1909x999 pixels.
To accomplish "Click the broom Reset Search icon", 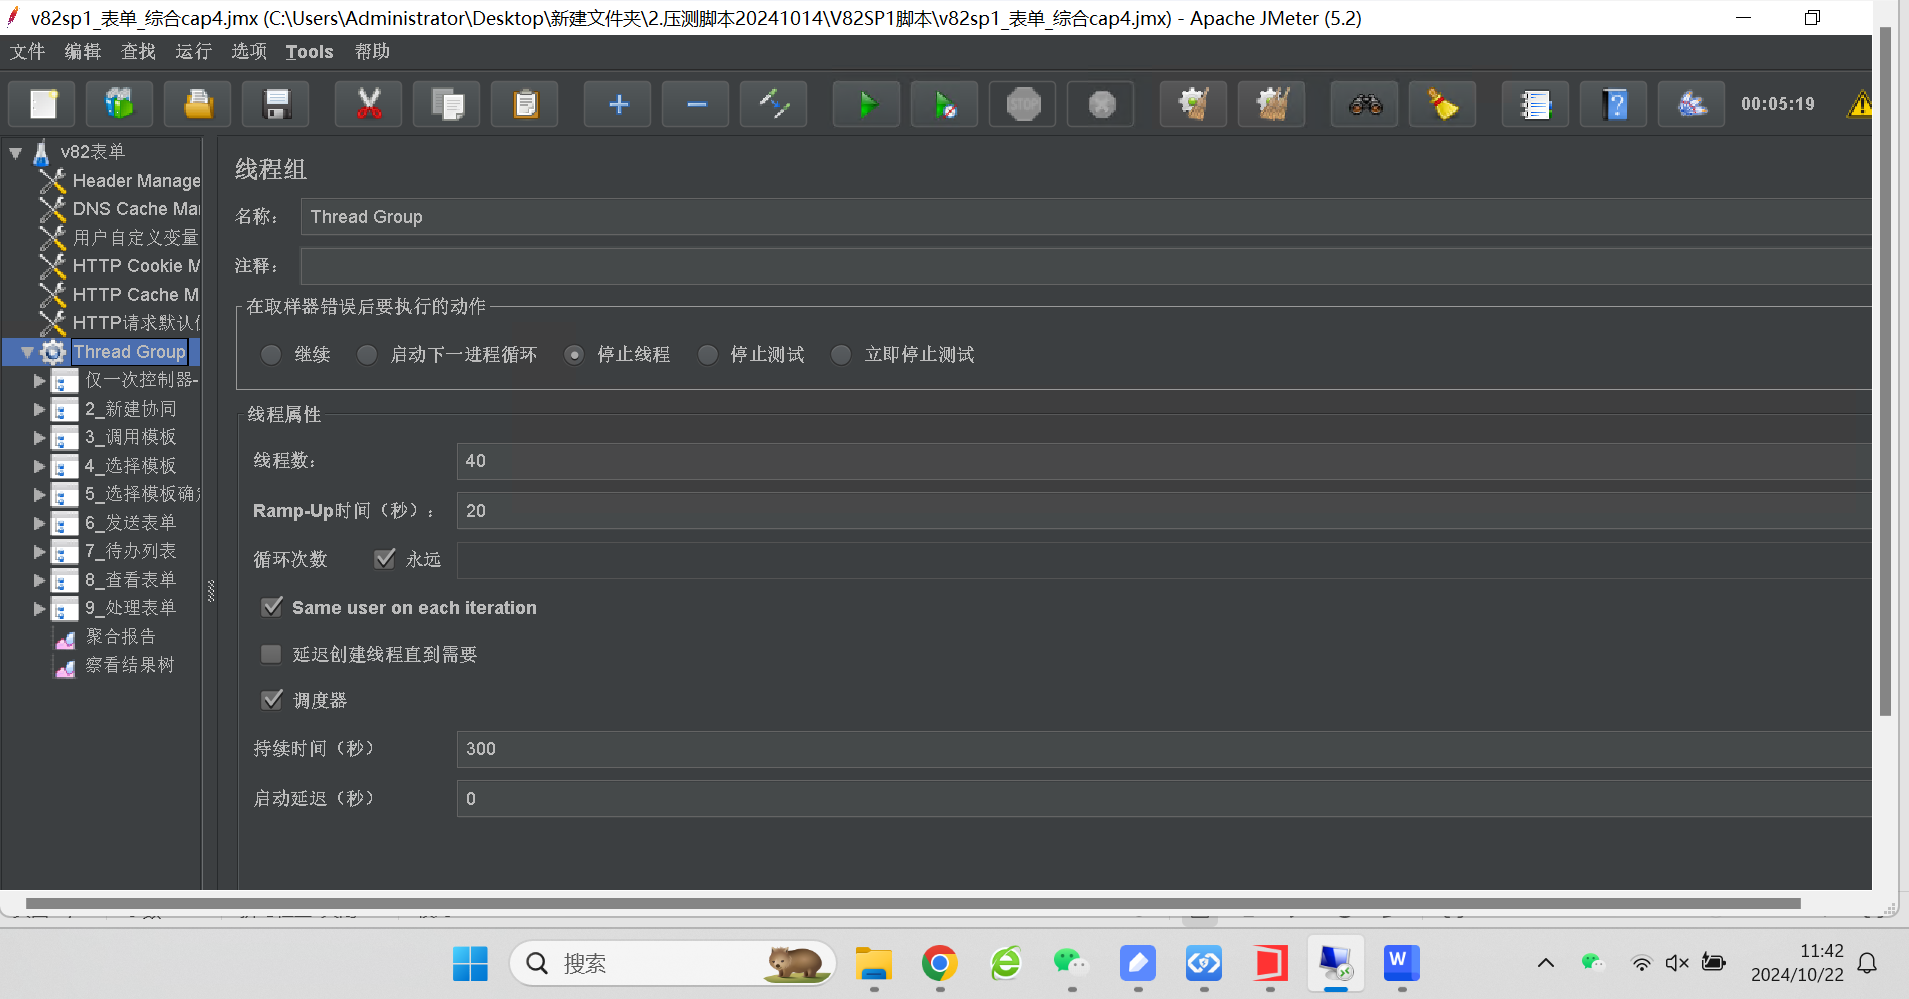I will coord(1442,104).
